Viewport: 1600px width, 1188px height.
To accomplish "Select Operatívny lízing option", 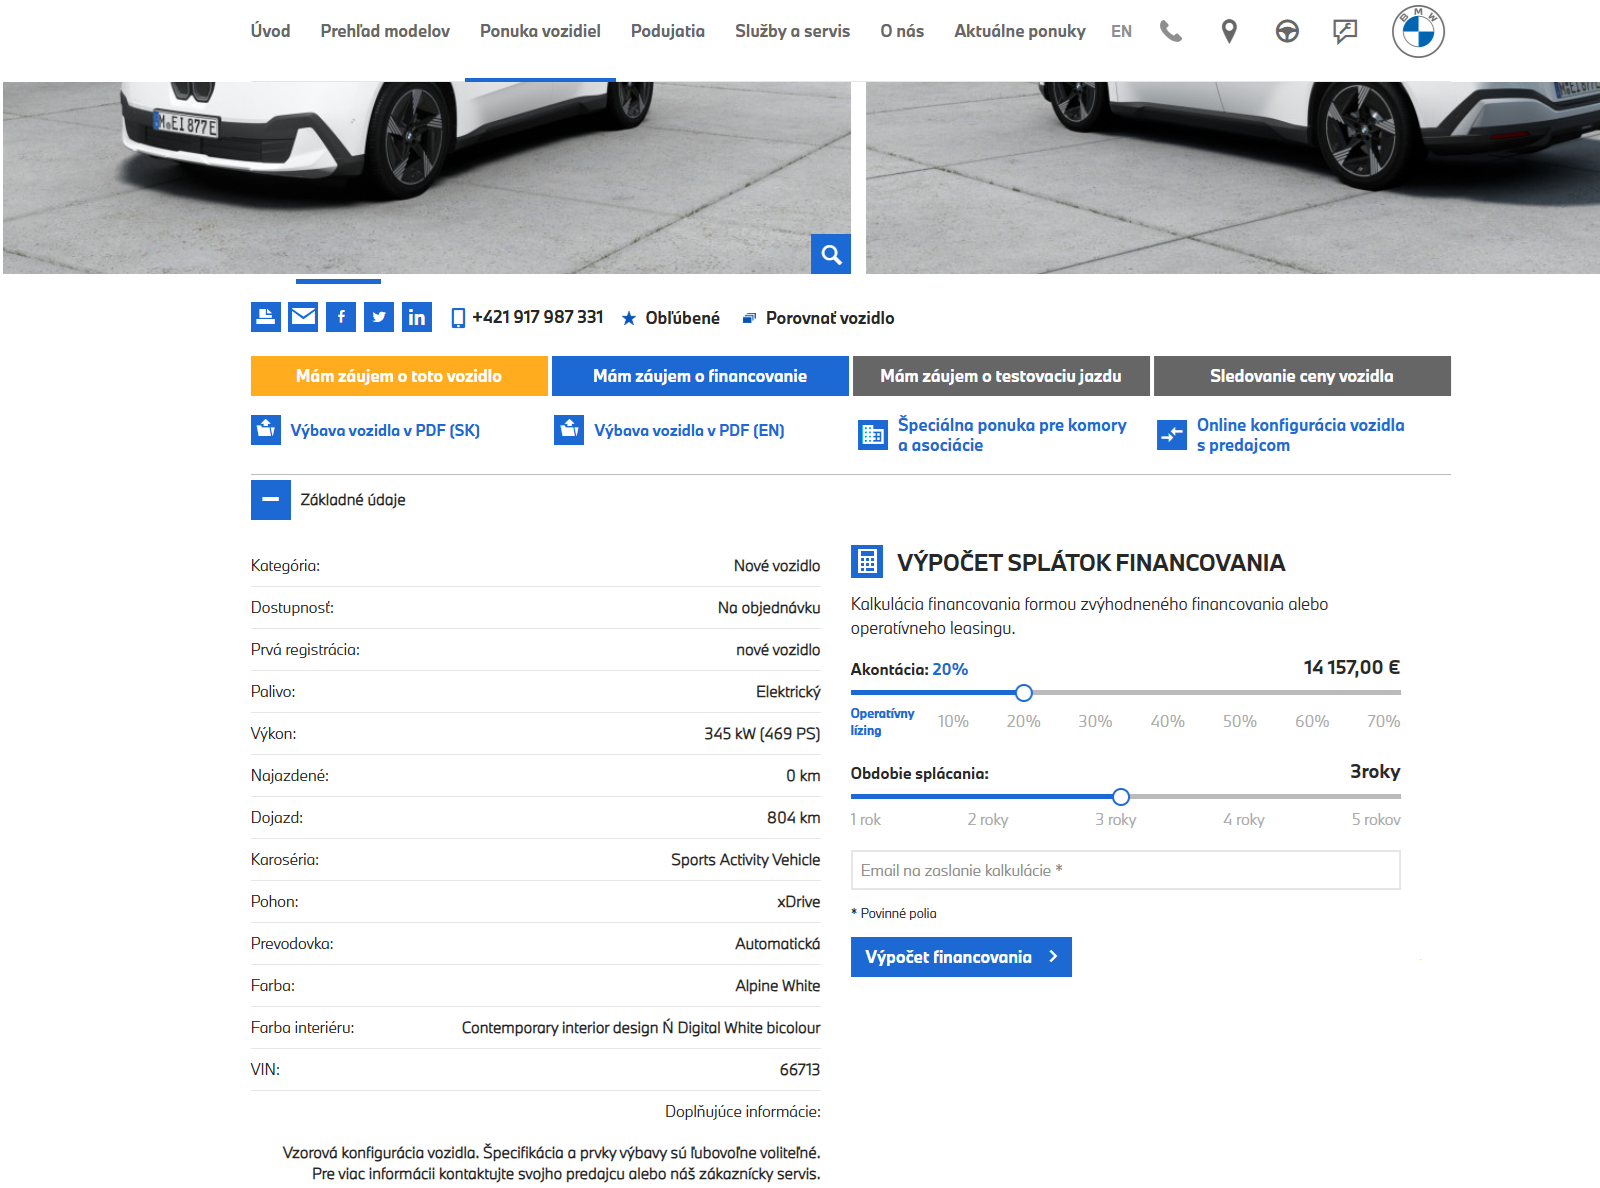I will (x=882, y=722).
